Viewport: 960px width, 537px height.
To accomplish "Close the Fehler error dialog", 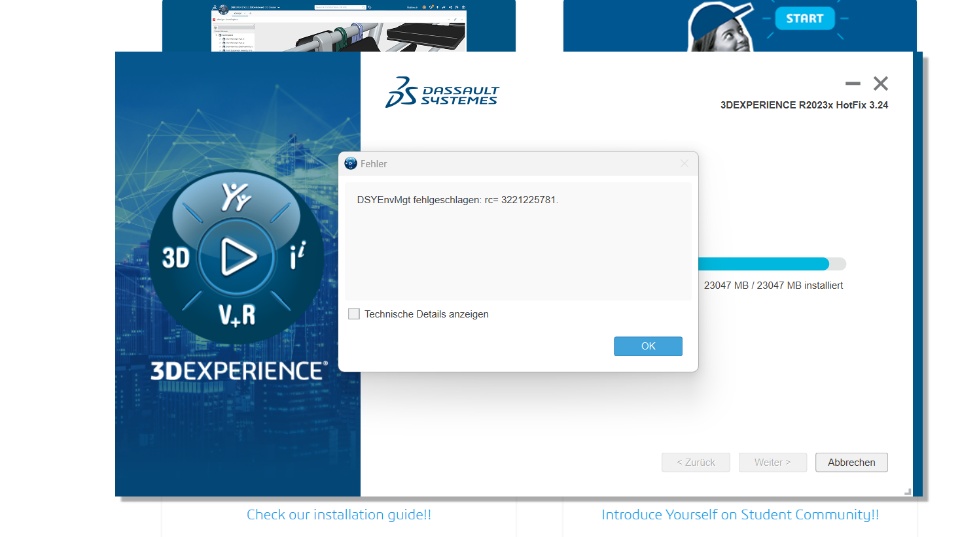I will (684, 163).
